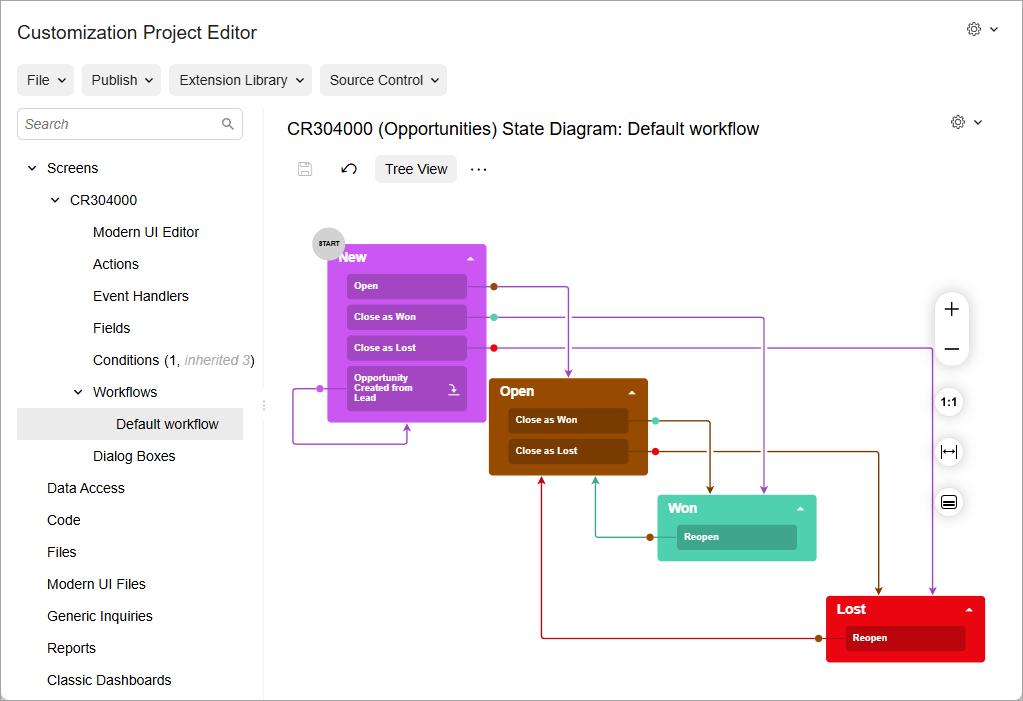Collapse the Won state box
The height and width of the screenshot is (701, 1023).
coord(801,508)
